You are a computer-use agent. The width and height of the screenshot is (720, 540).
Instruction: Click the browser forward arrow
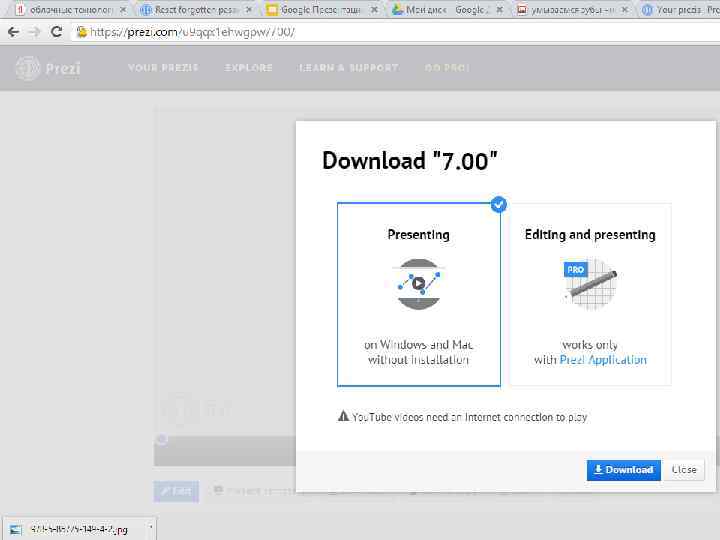tap(34, 32)
